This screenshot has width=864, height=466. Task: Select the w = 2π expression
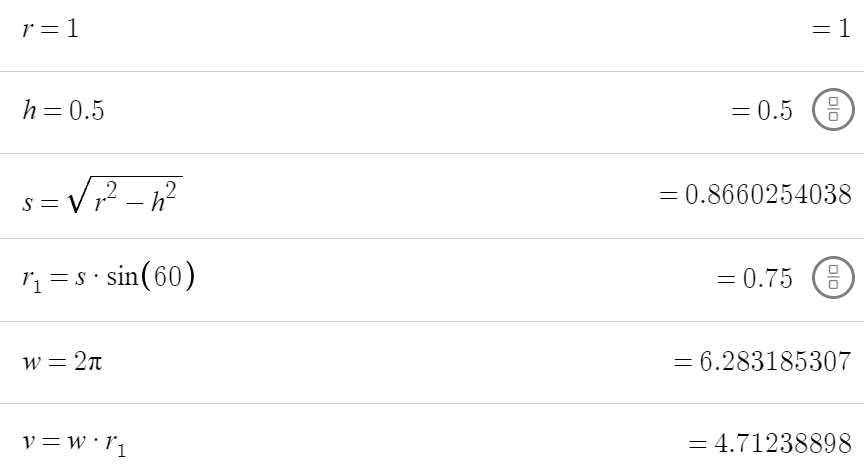coord(61,360)
